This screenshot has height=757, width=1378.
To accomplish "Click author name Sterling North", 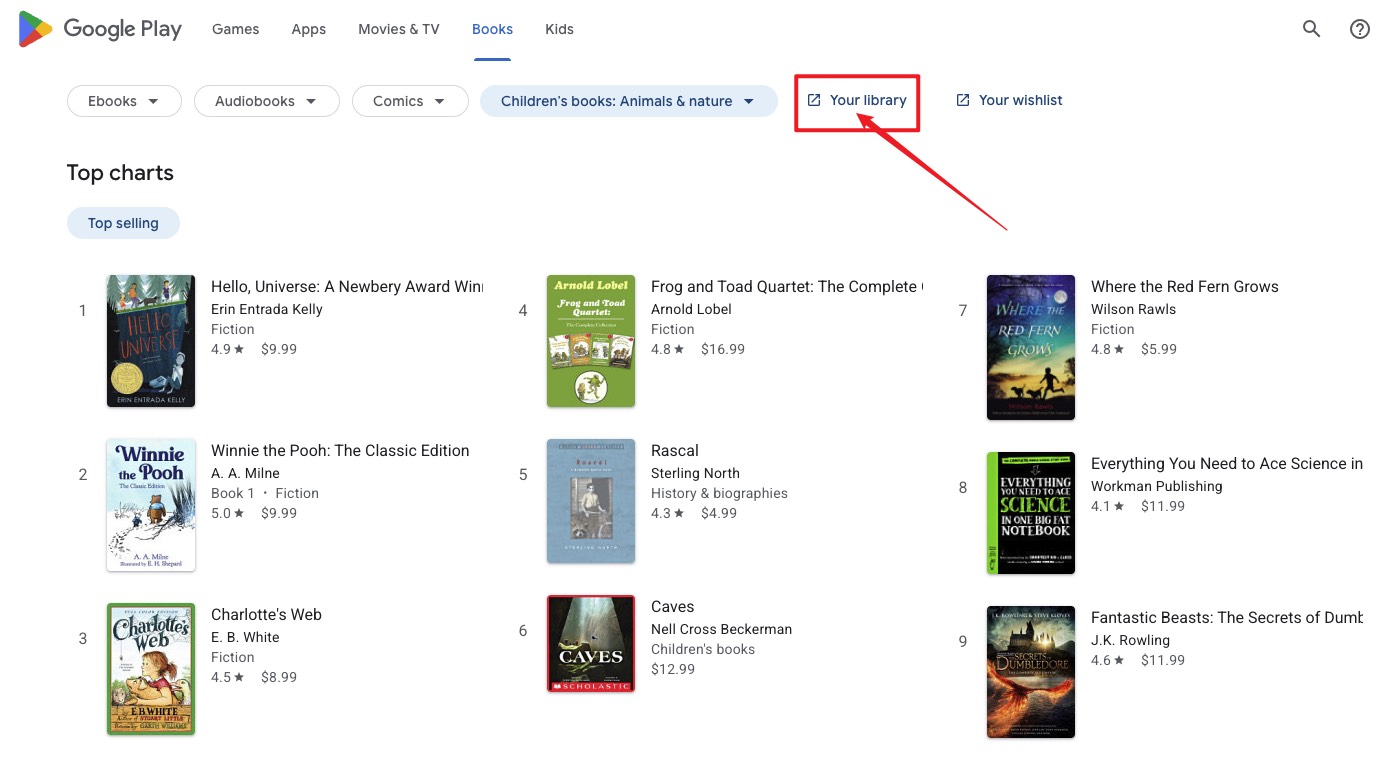I will pos(695,473).
